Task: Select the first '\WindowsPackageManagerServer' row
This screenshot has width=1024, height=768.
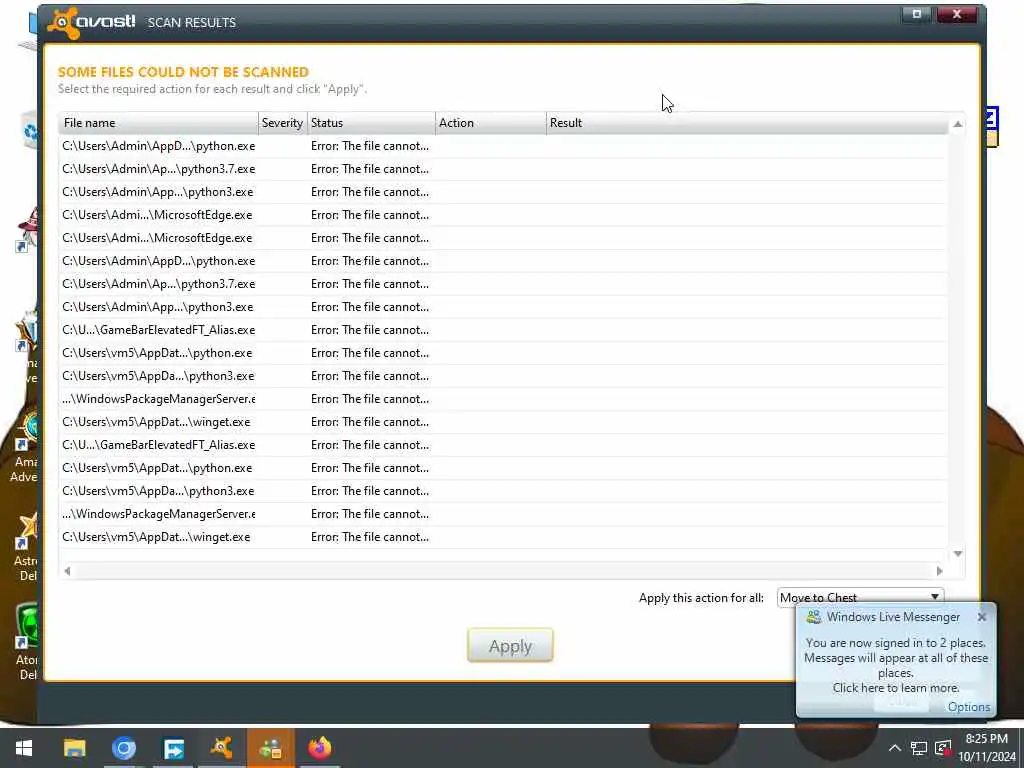Action: click(x=503, y=399)
